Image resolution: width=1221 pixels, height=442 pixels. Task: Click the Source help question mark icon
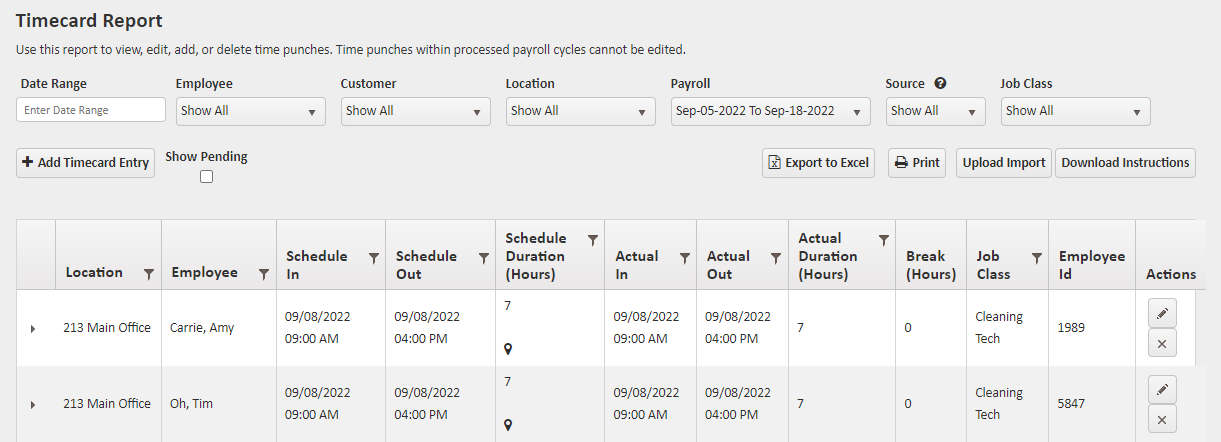click(x=940, y=84)
